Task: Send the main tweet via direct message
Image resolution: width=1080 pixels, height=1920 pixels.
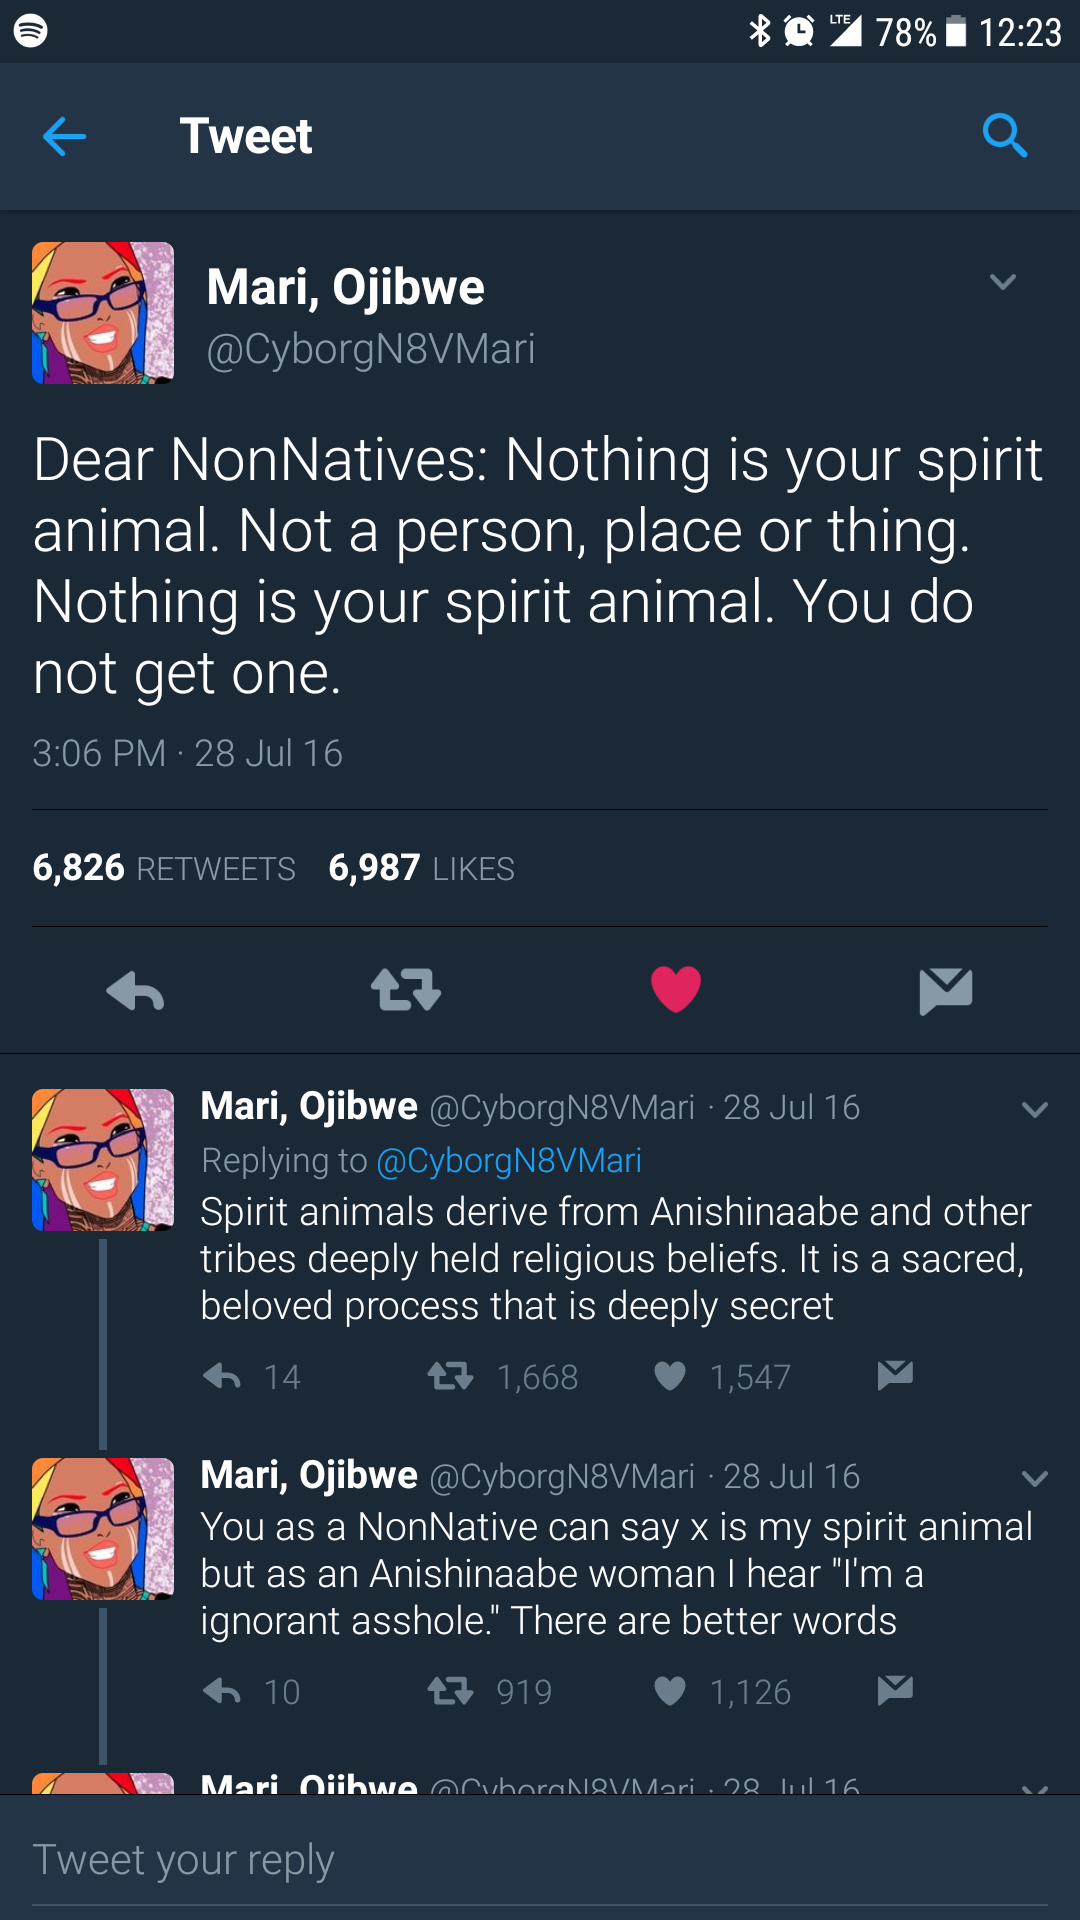Action: [945, 990]
